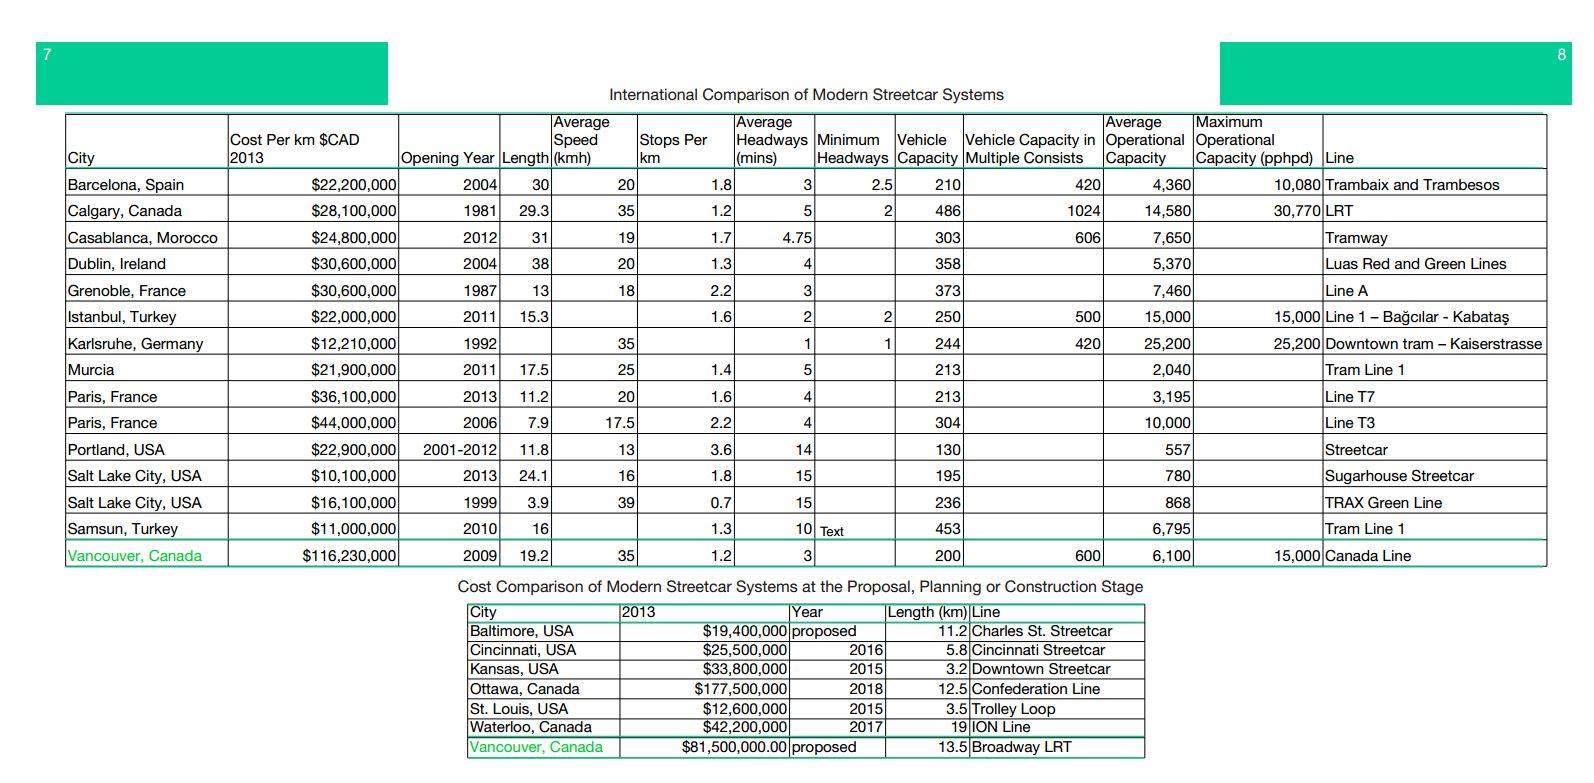This screenshot has width=1594, height=783.
Task: Select the Barcelona, Spain city cell
Action: 126,185
